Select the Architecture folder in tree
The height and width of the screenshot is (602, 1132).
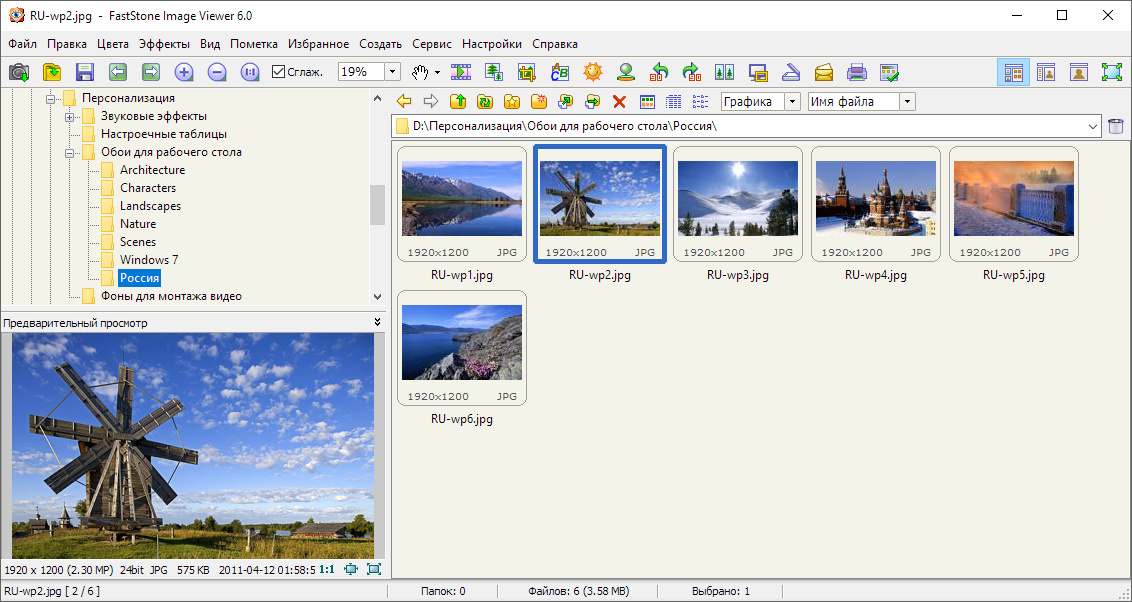[152, 170]
